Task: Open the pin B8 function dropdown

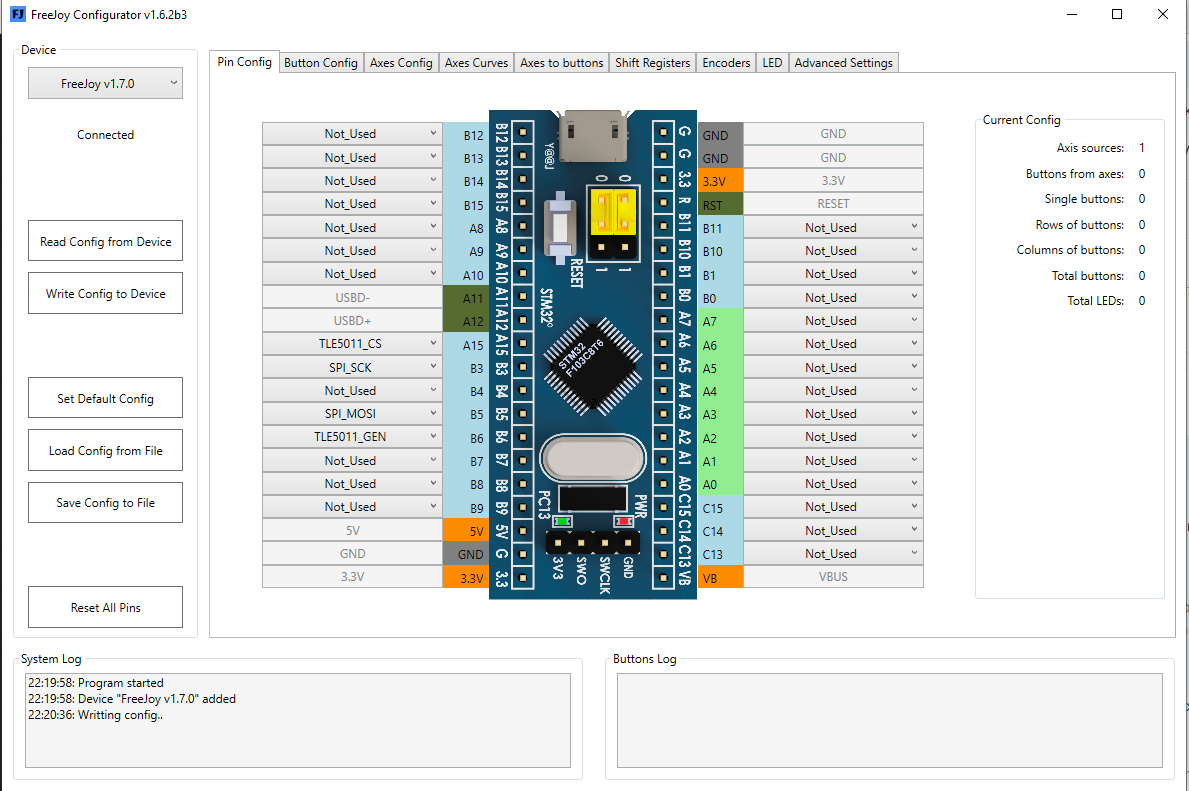Action: [x=352, y=484]
